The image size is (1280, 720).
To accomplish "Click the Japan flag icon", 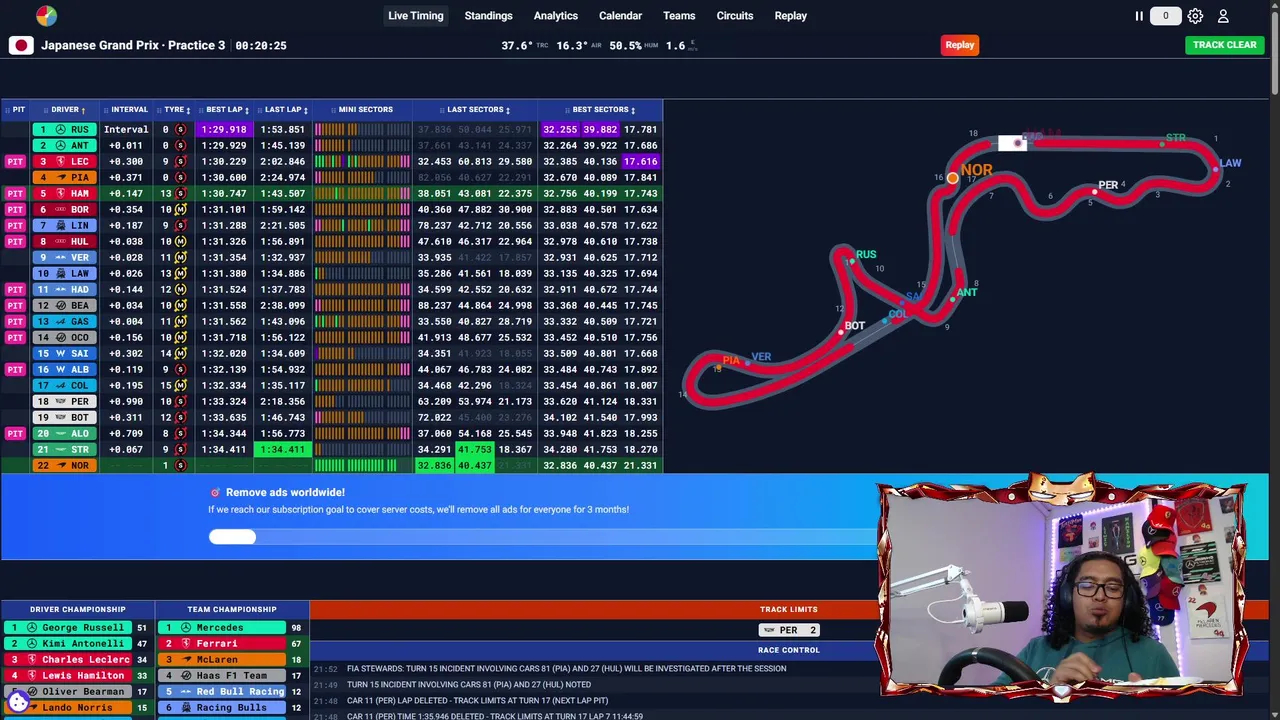I will (21, 45).
